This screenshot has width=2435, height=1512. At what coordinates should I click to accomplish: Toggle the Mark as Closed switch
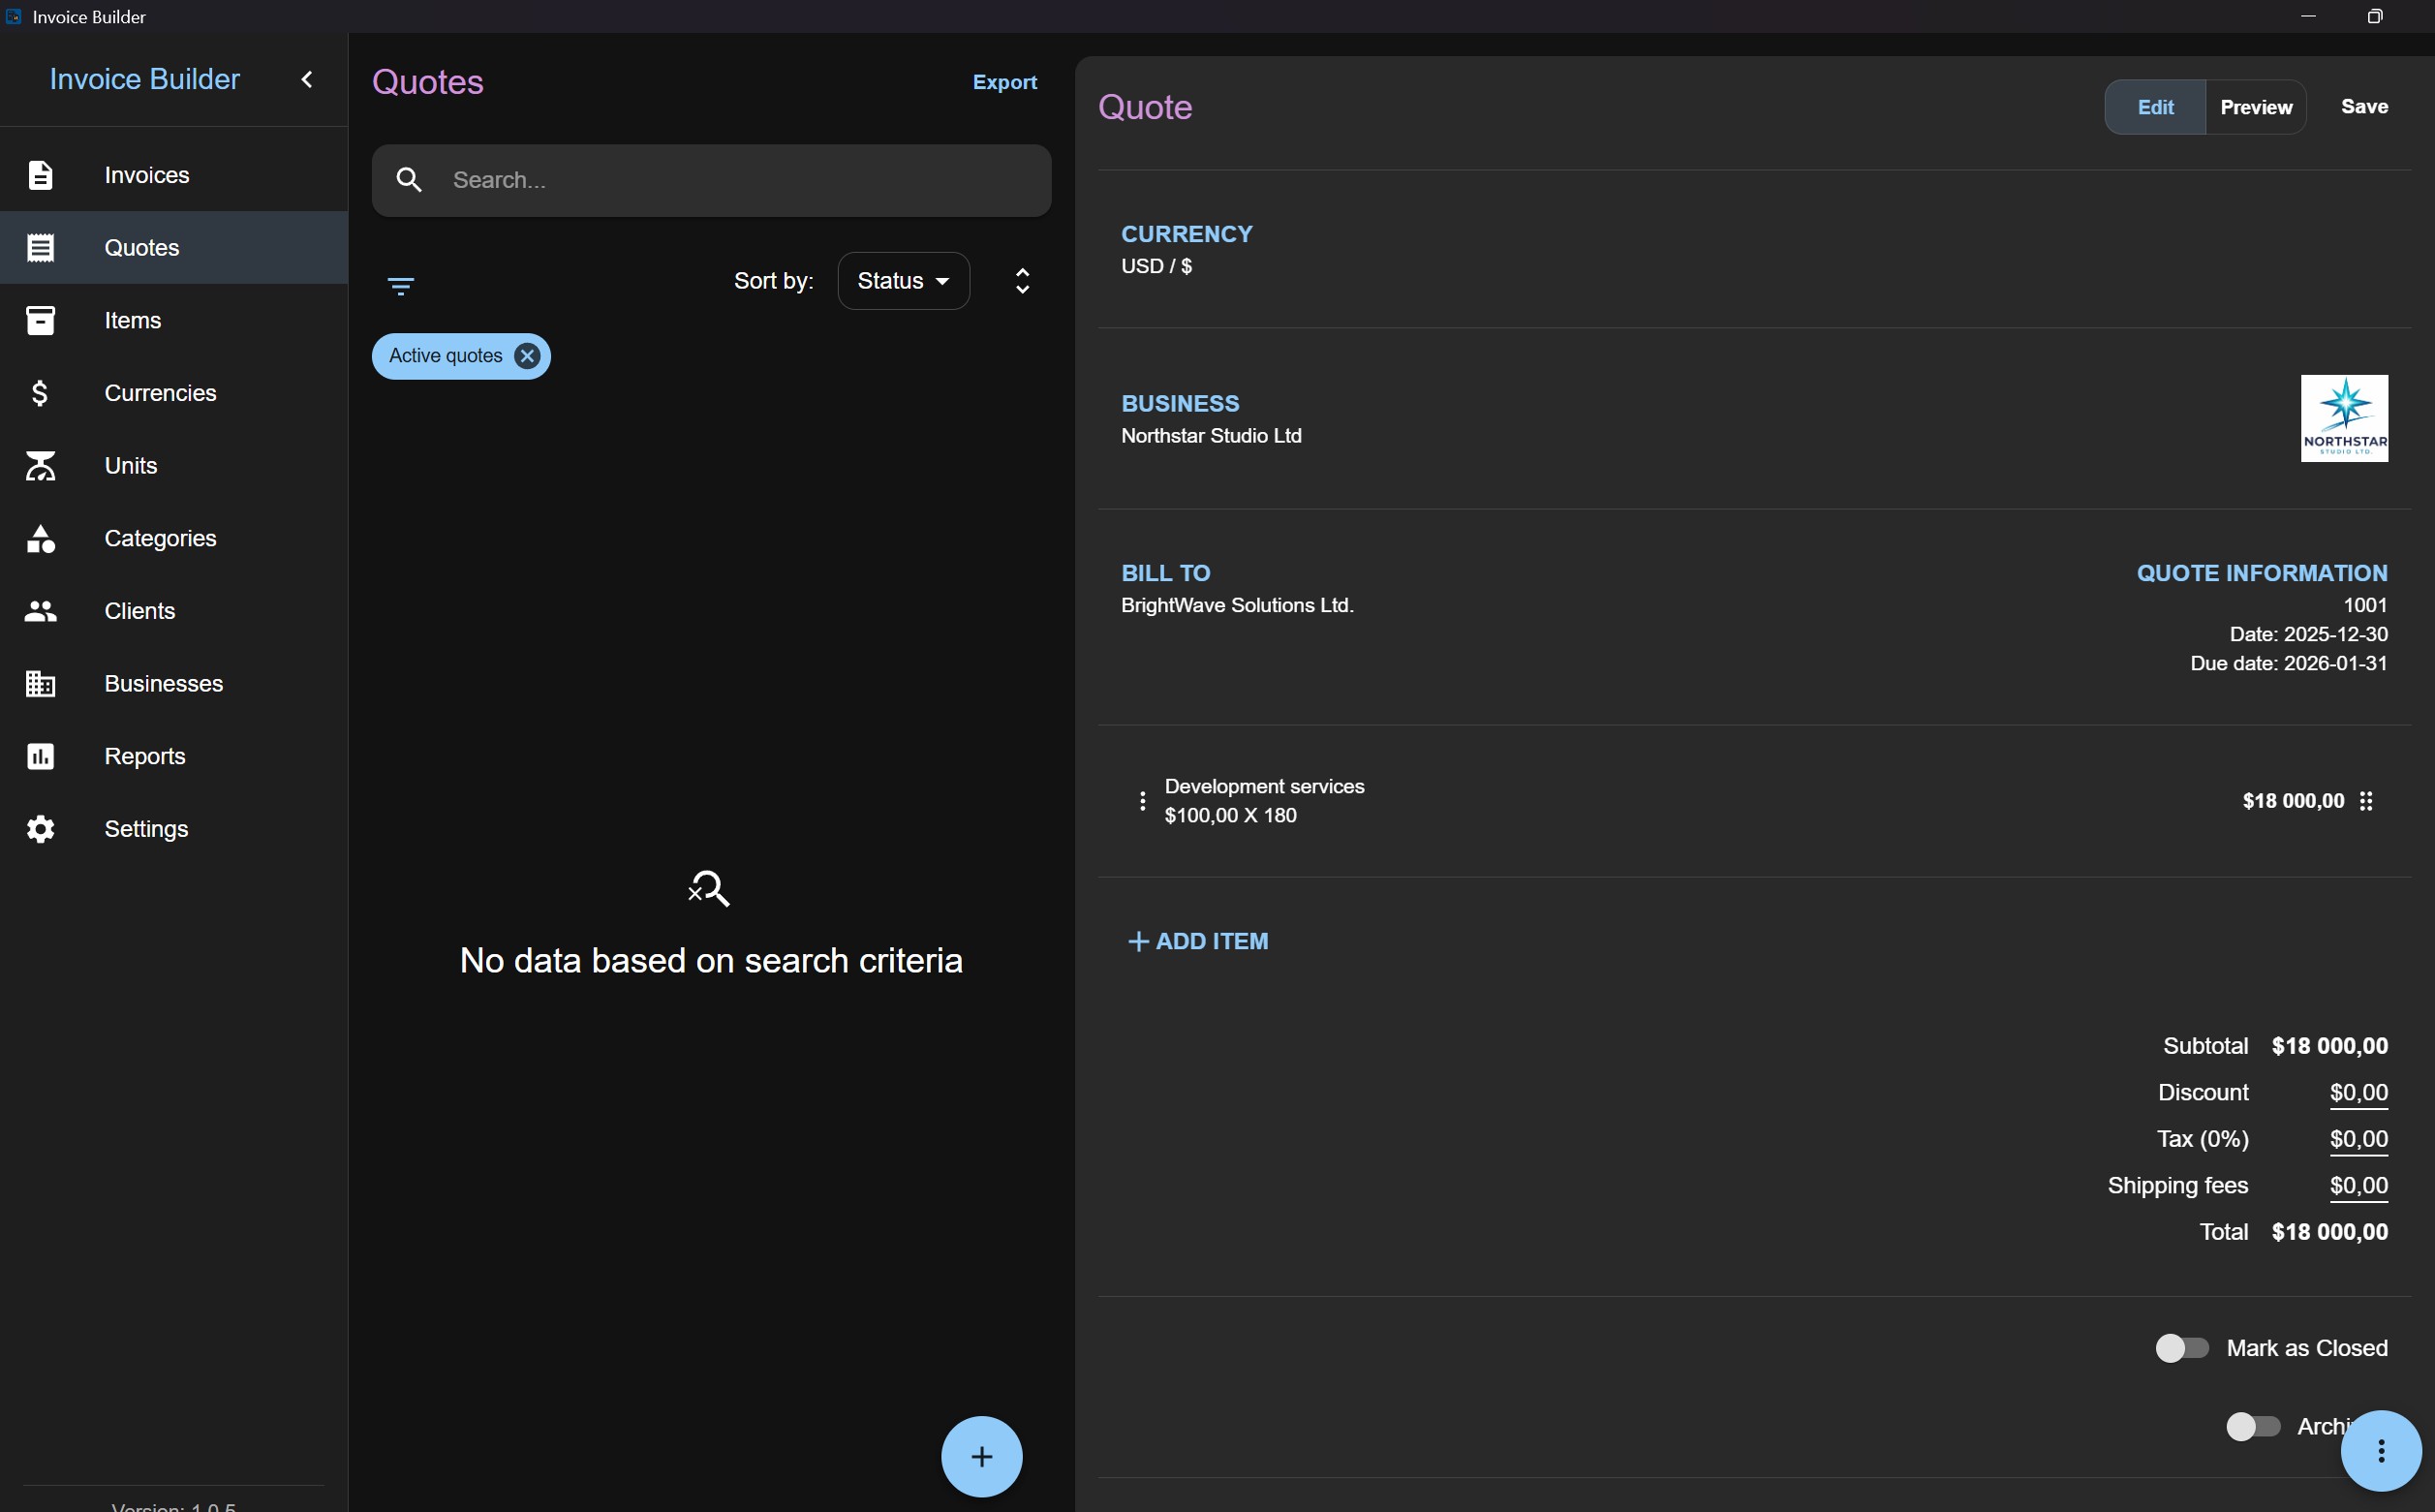click(2182, 1348)
